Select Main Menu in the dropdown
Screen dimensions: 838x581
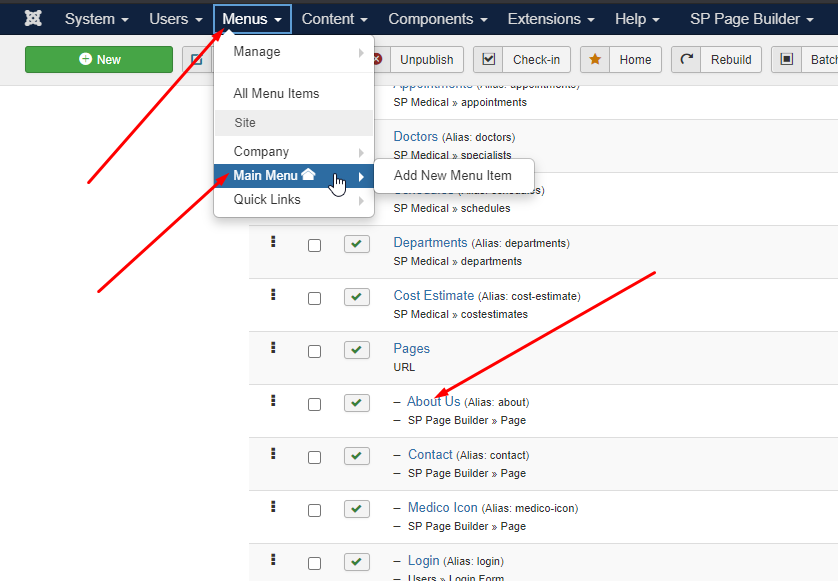[x=293, y=176]
